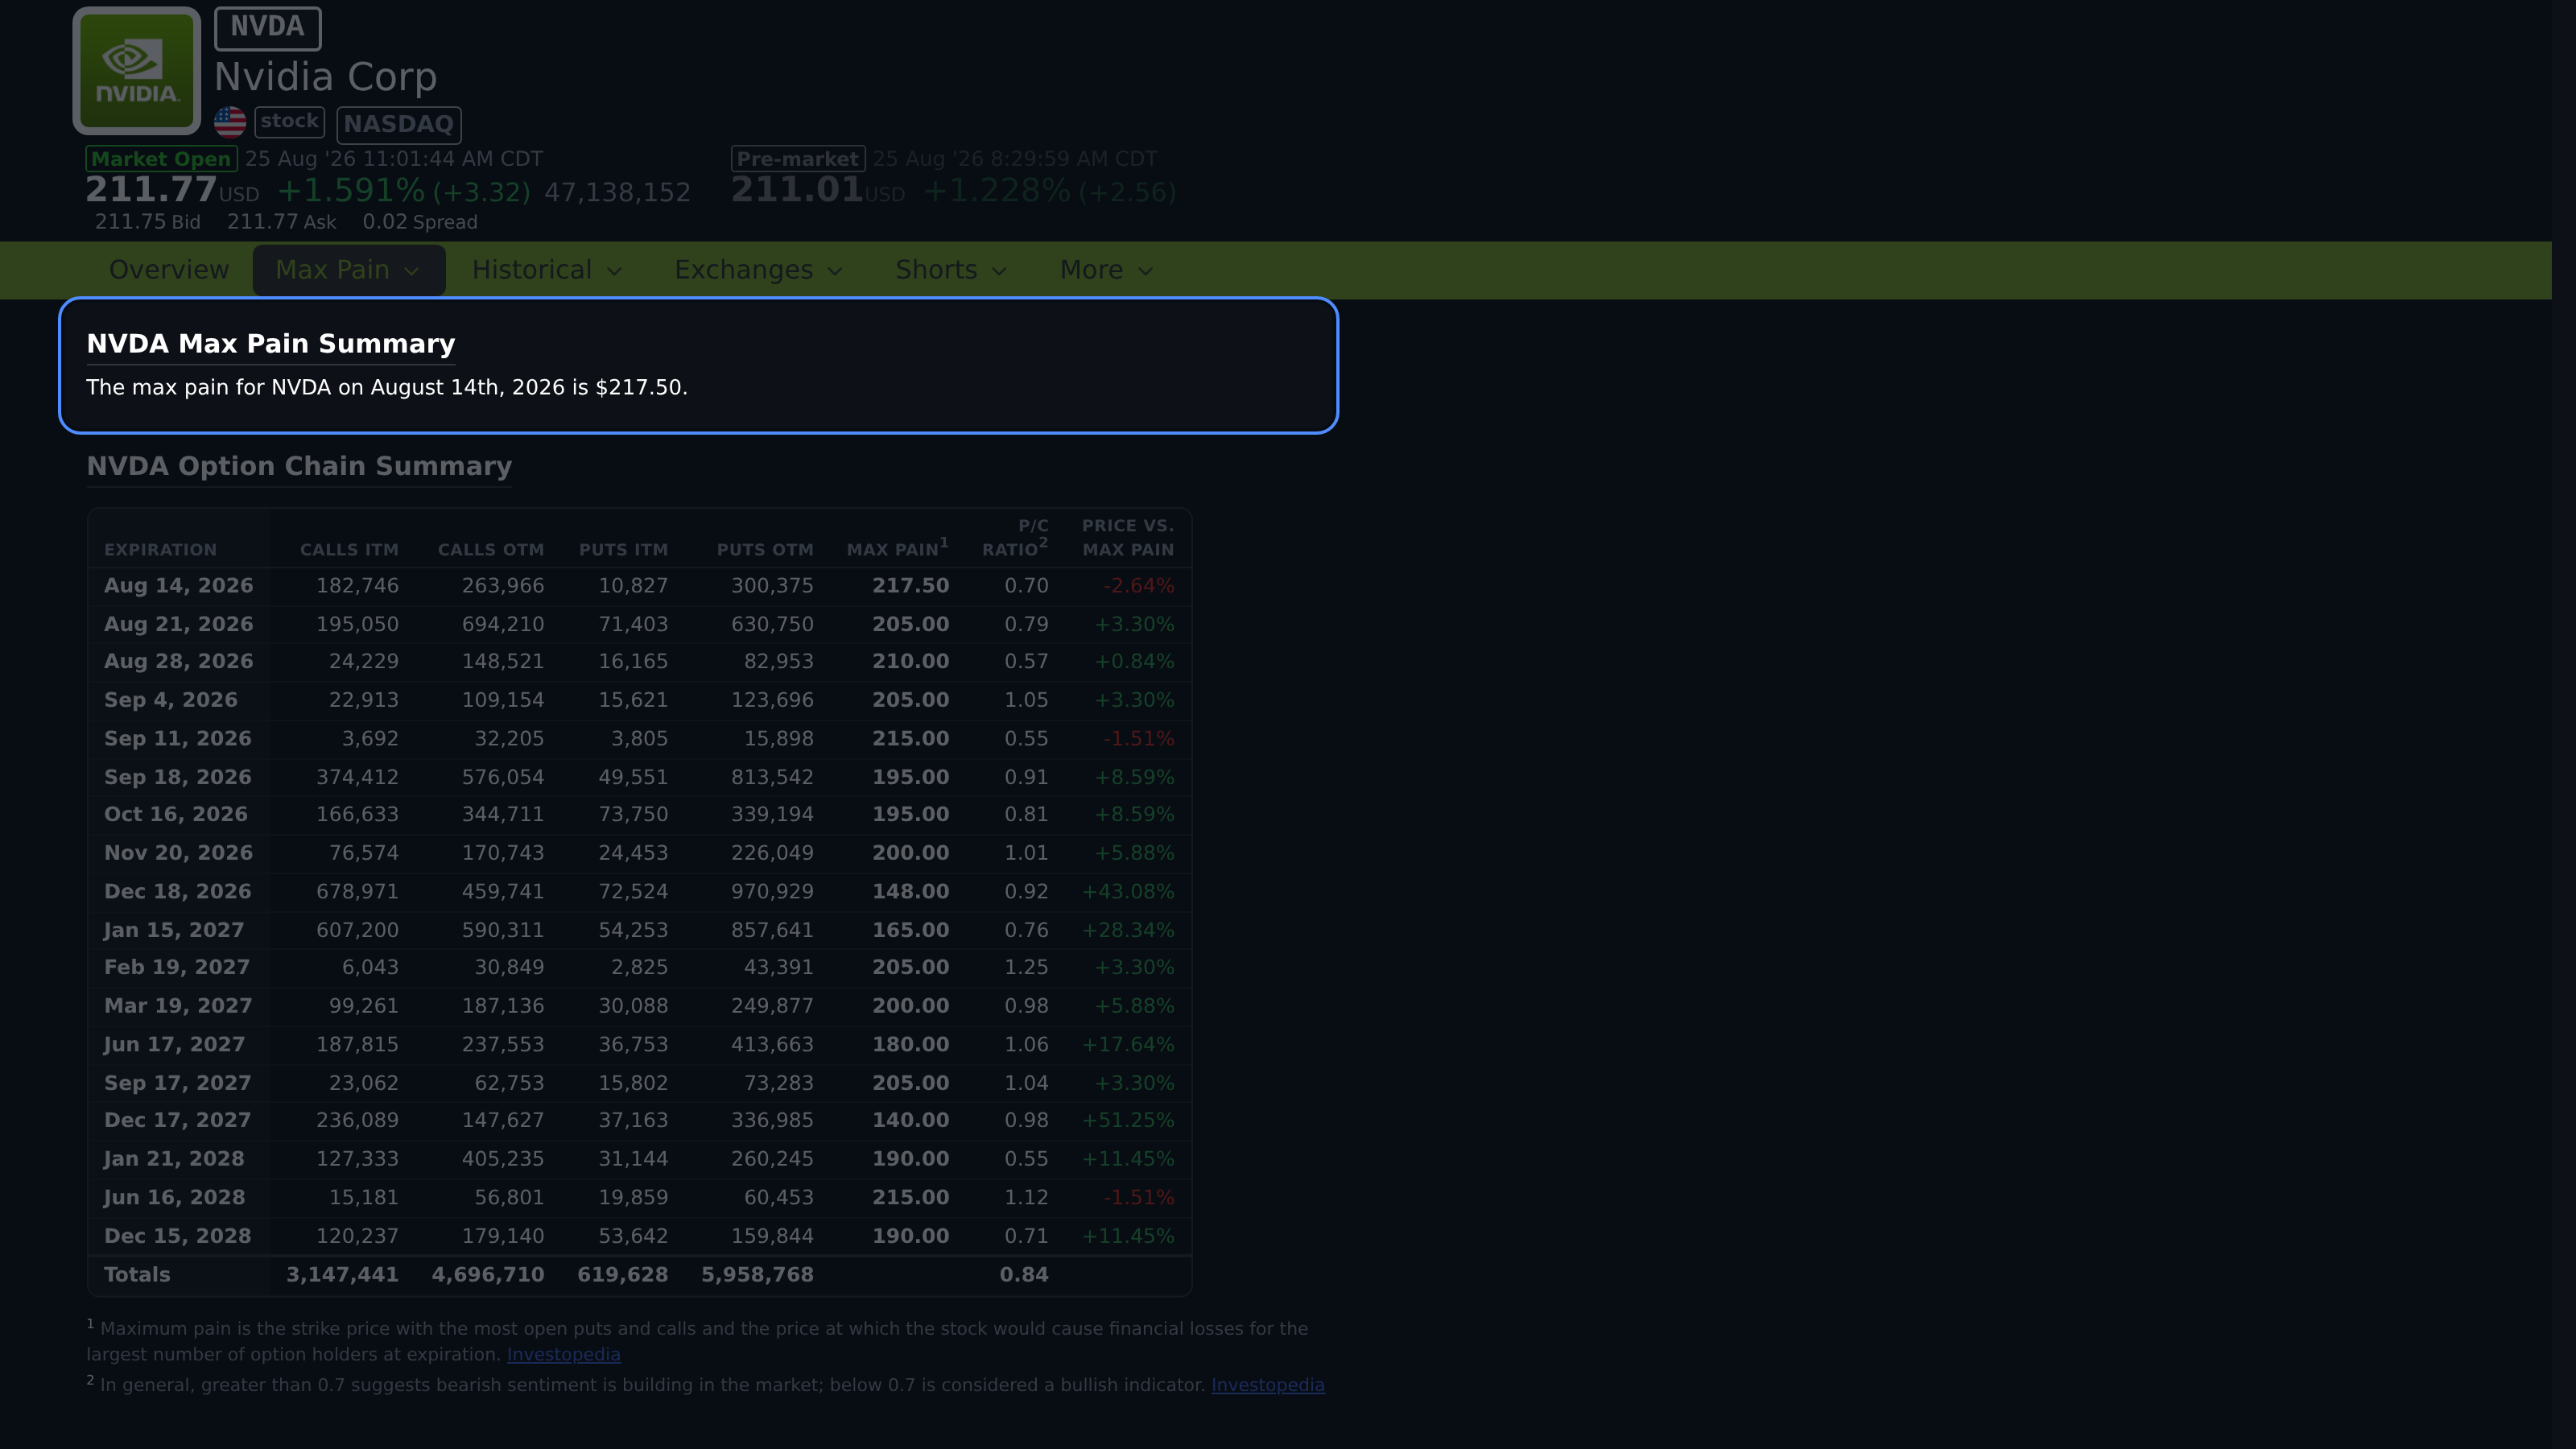Click the NVIDIA company logo
This screenshot has height=1449, width=2576.
[136, 71]
